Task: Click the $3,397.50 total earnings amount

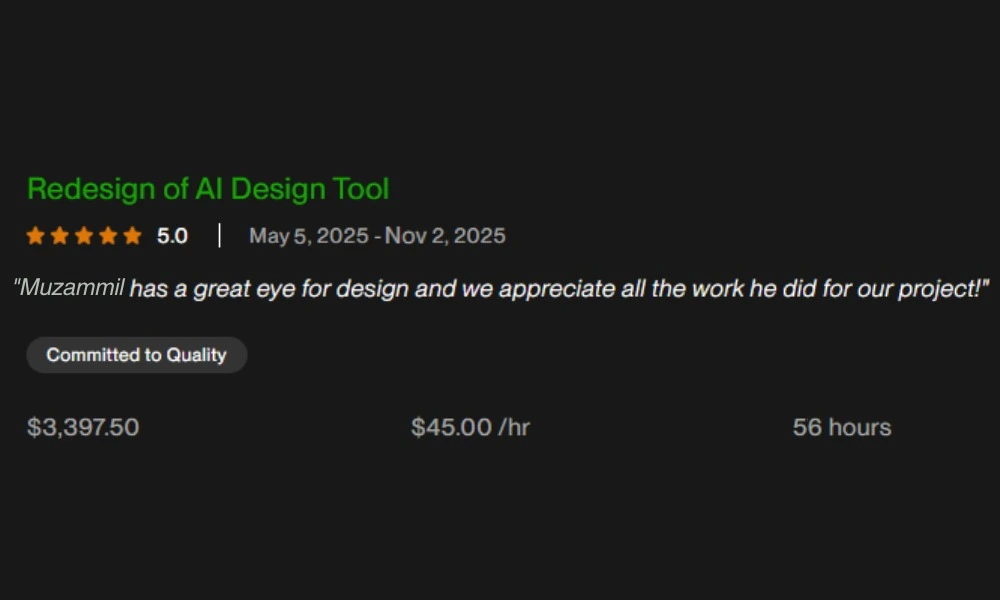Action: pos(83,427)
